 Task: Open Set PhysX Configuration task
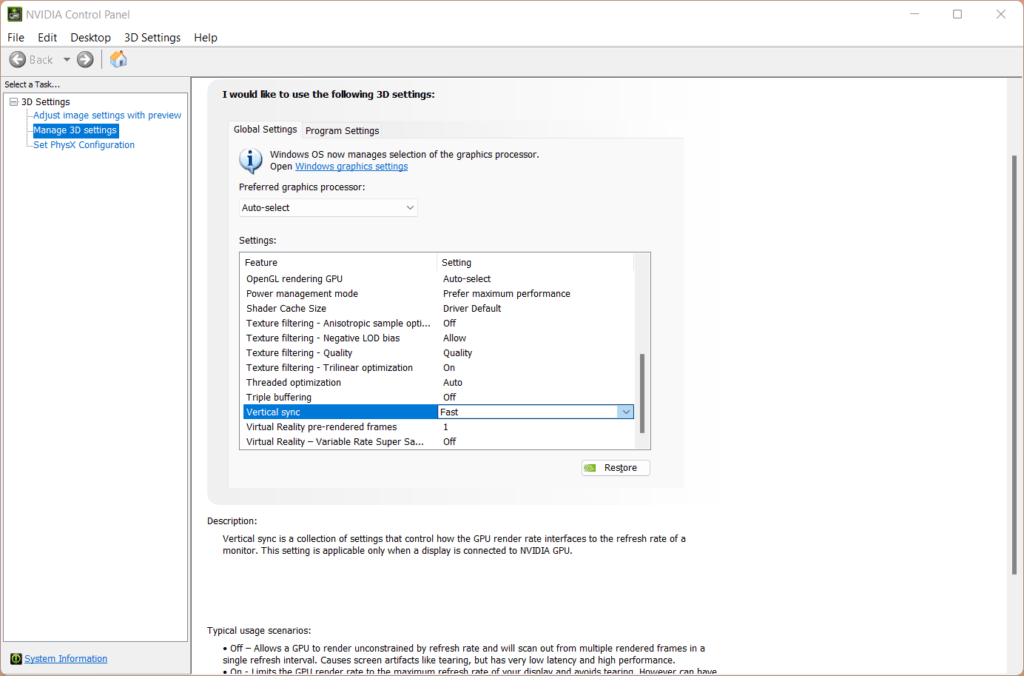[84, 145]
